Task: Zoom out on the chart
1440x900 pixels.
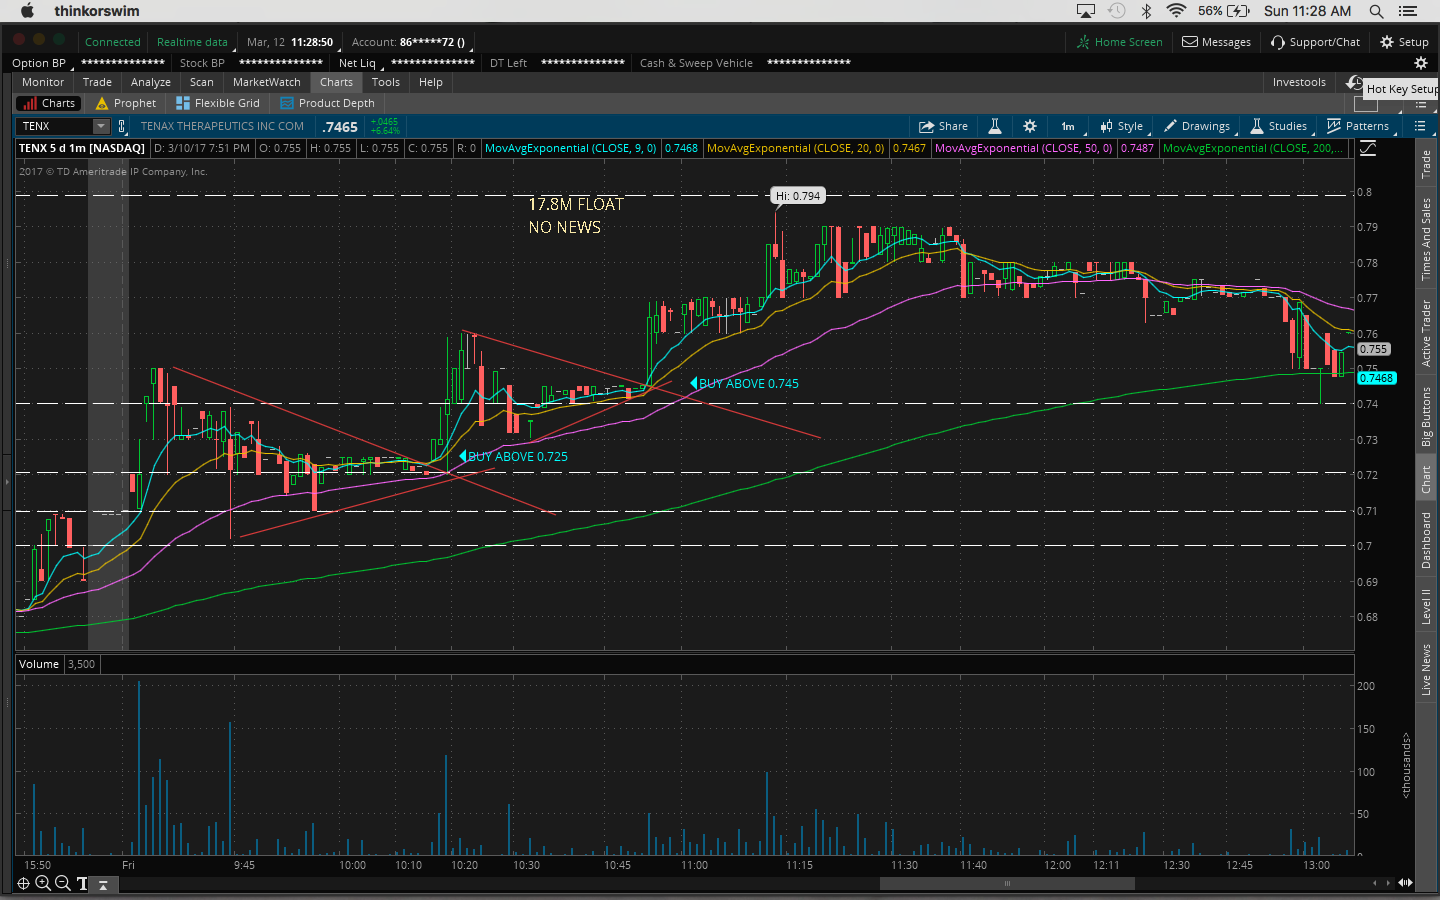Action: [63, 883]
